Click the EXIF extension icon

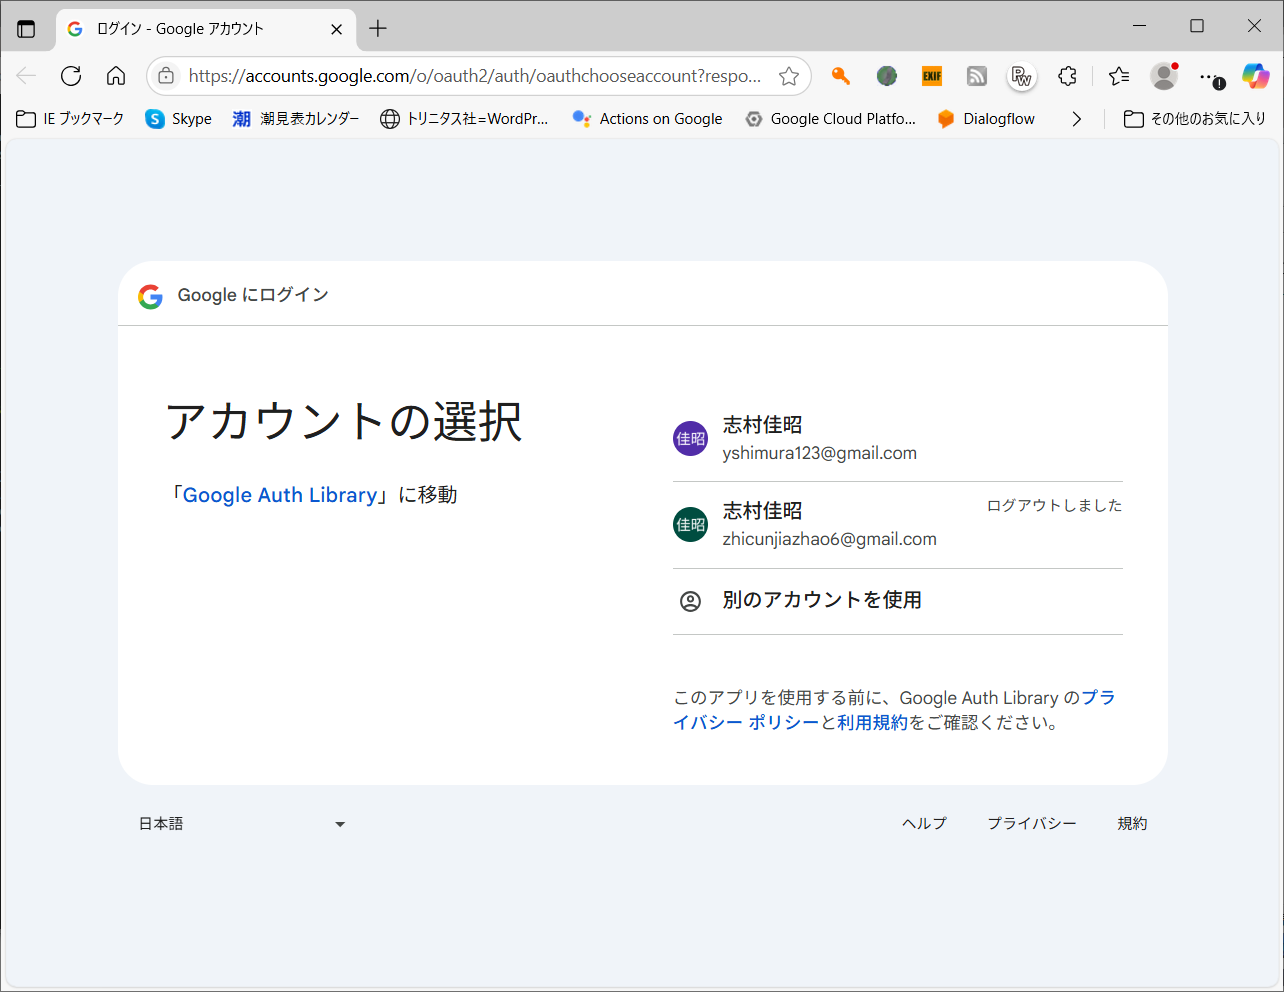tap(932, 76)
